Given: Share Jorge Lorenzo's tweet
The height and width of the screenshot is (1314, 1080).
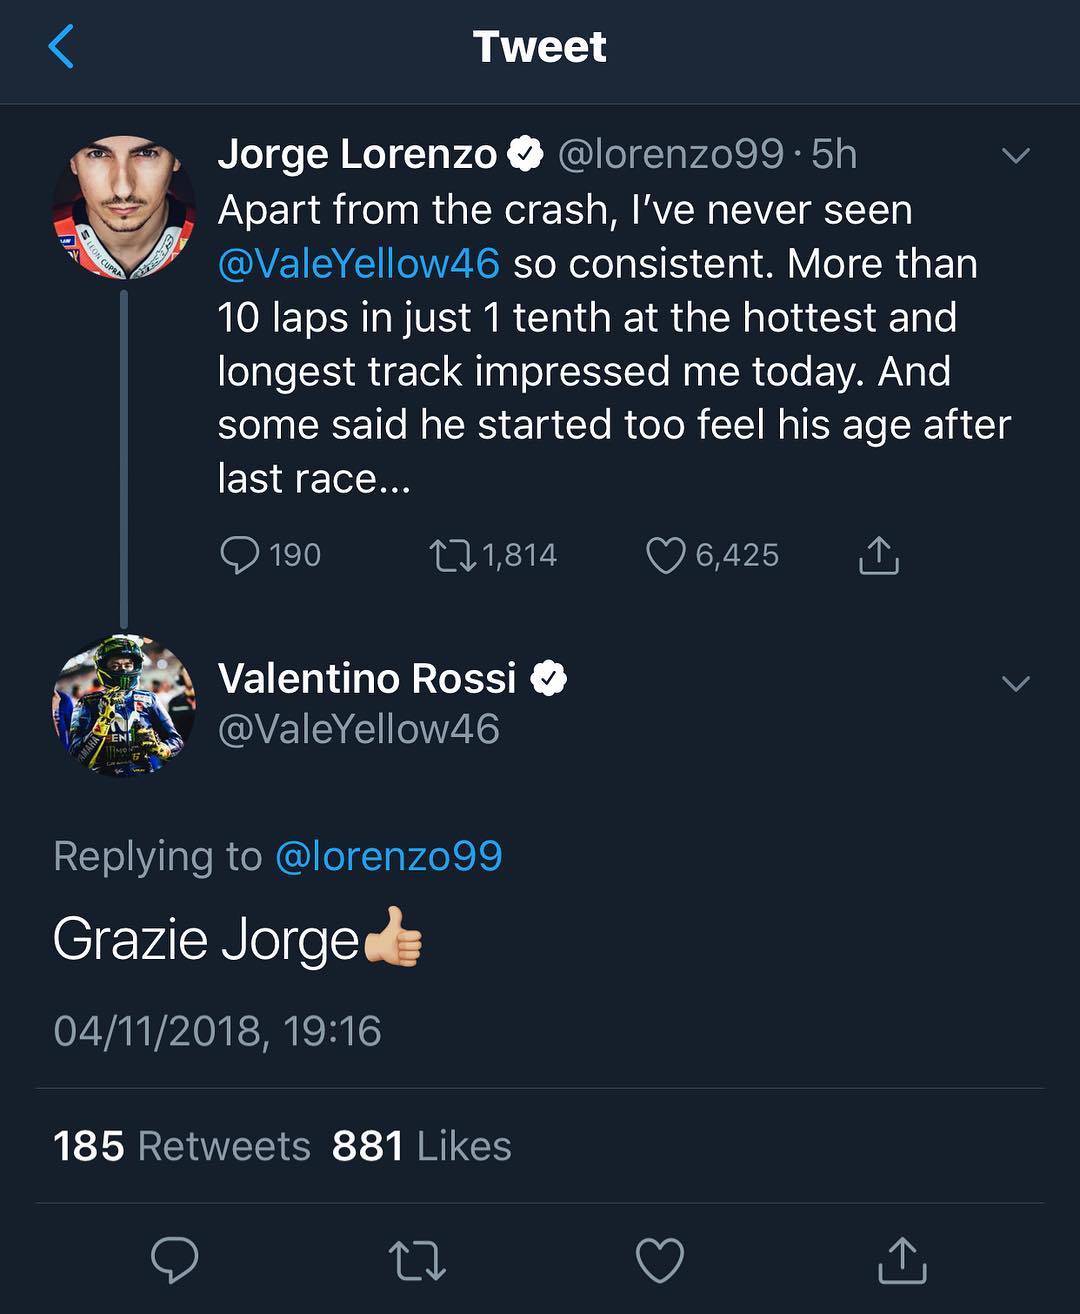Looking at the screenshot, I should [x=879, y=555].
